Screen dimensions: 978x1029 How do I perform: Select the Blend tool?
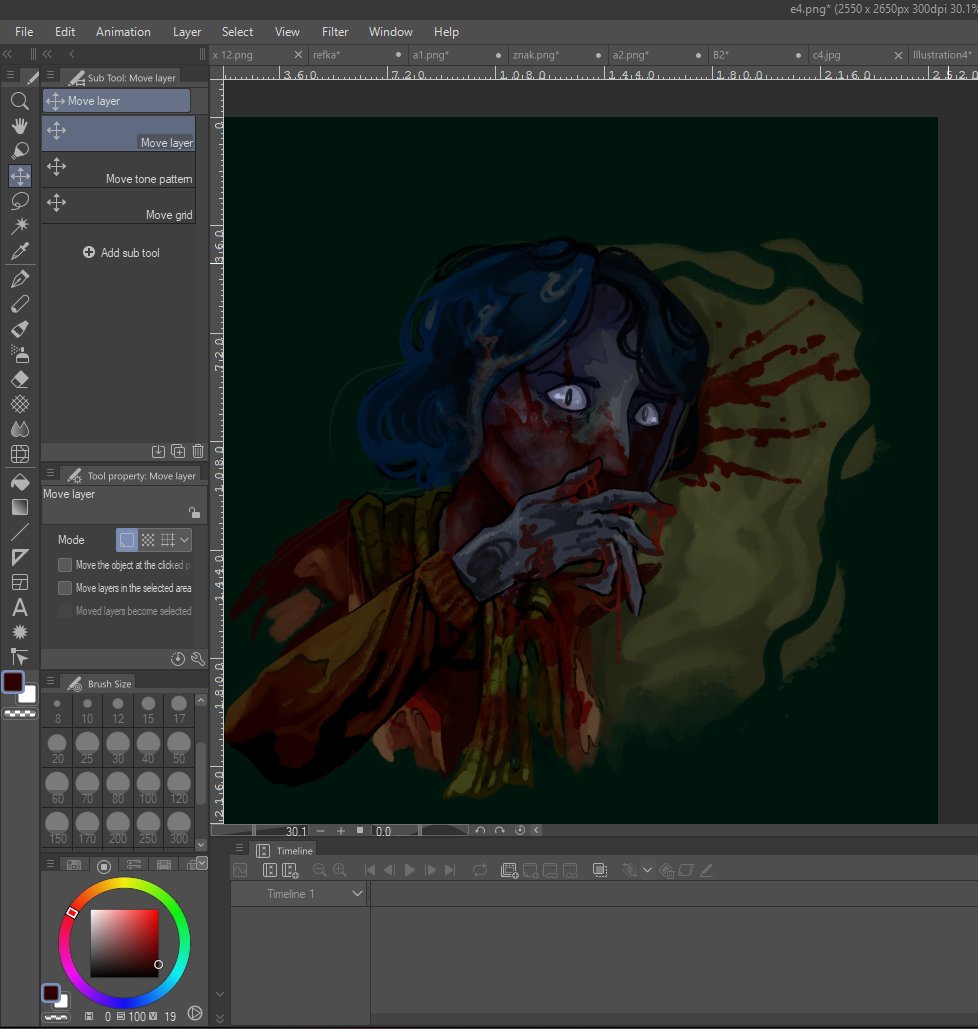[20, 429]
